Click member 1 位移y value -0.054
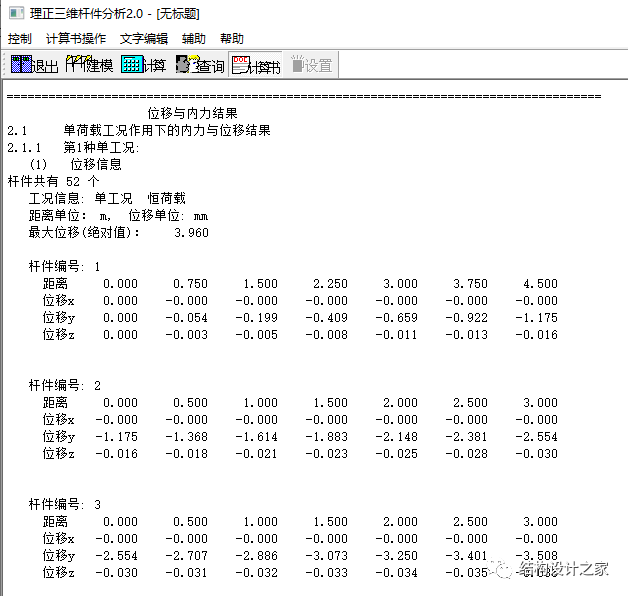This screenshot has height=596, width=628. 187,318
